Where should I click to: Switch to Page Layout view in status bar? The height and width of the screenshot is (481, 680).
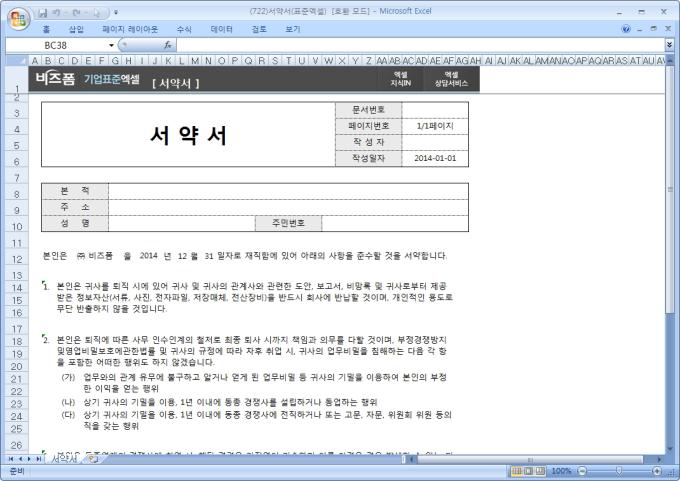528,471
